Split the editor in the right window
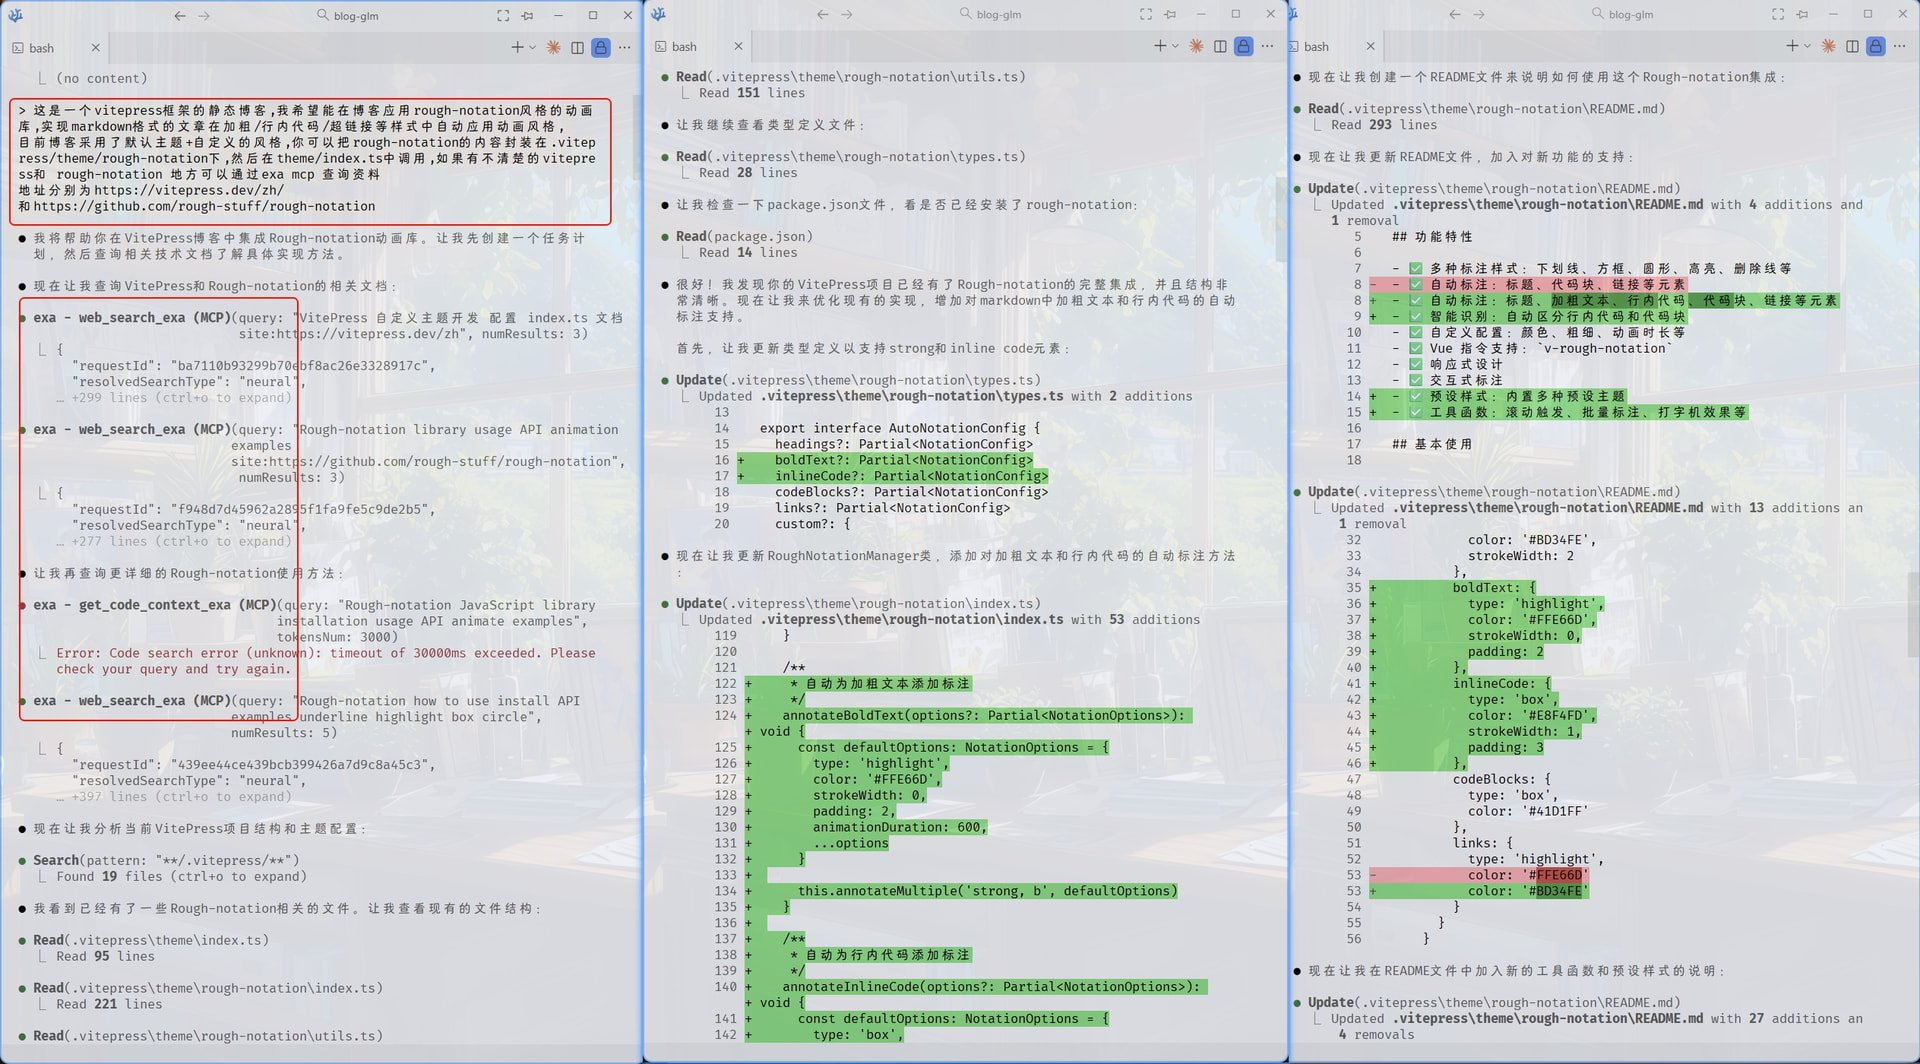This screenshot has width=1920, height=1064. point(1852,46)
